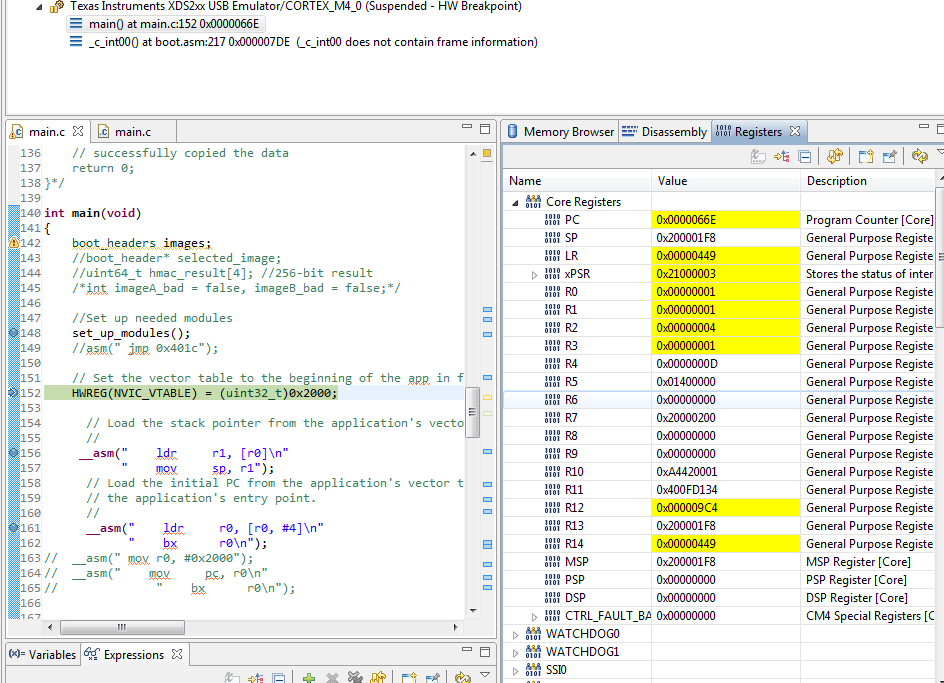Open a new Registers view window

[x=865, y=156]
